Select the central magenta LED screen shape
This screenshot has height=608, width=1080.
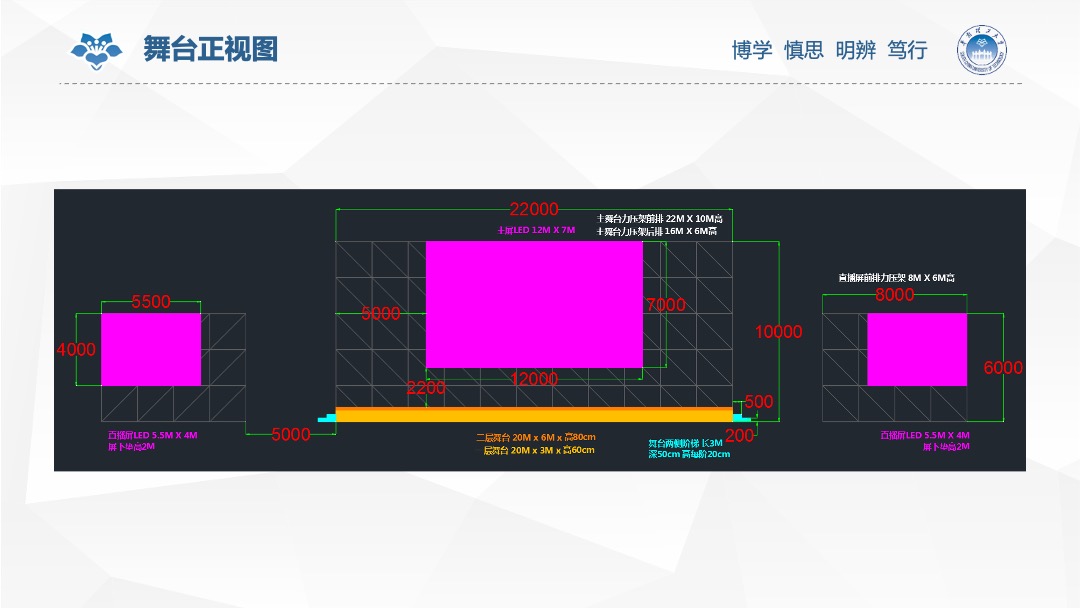point(535,305)
